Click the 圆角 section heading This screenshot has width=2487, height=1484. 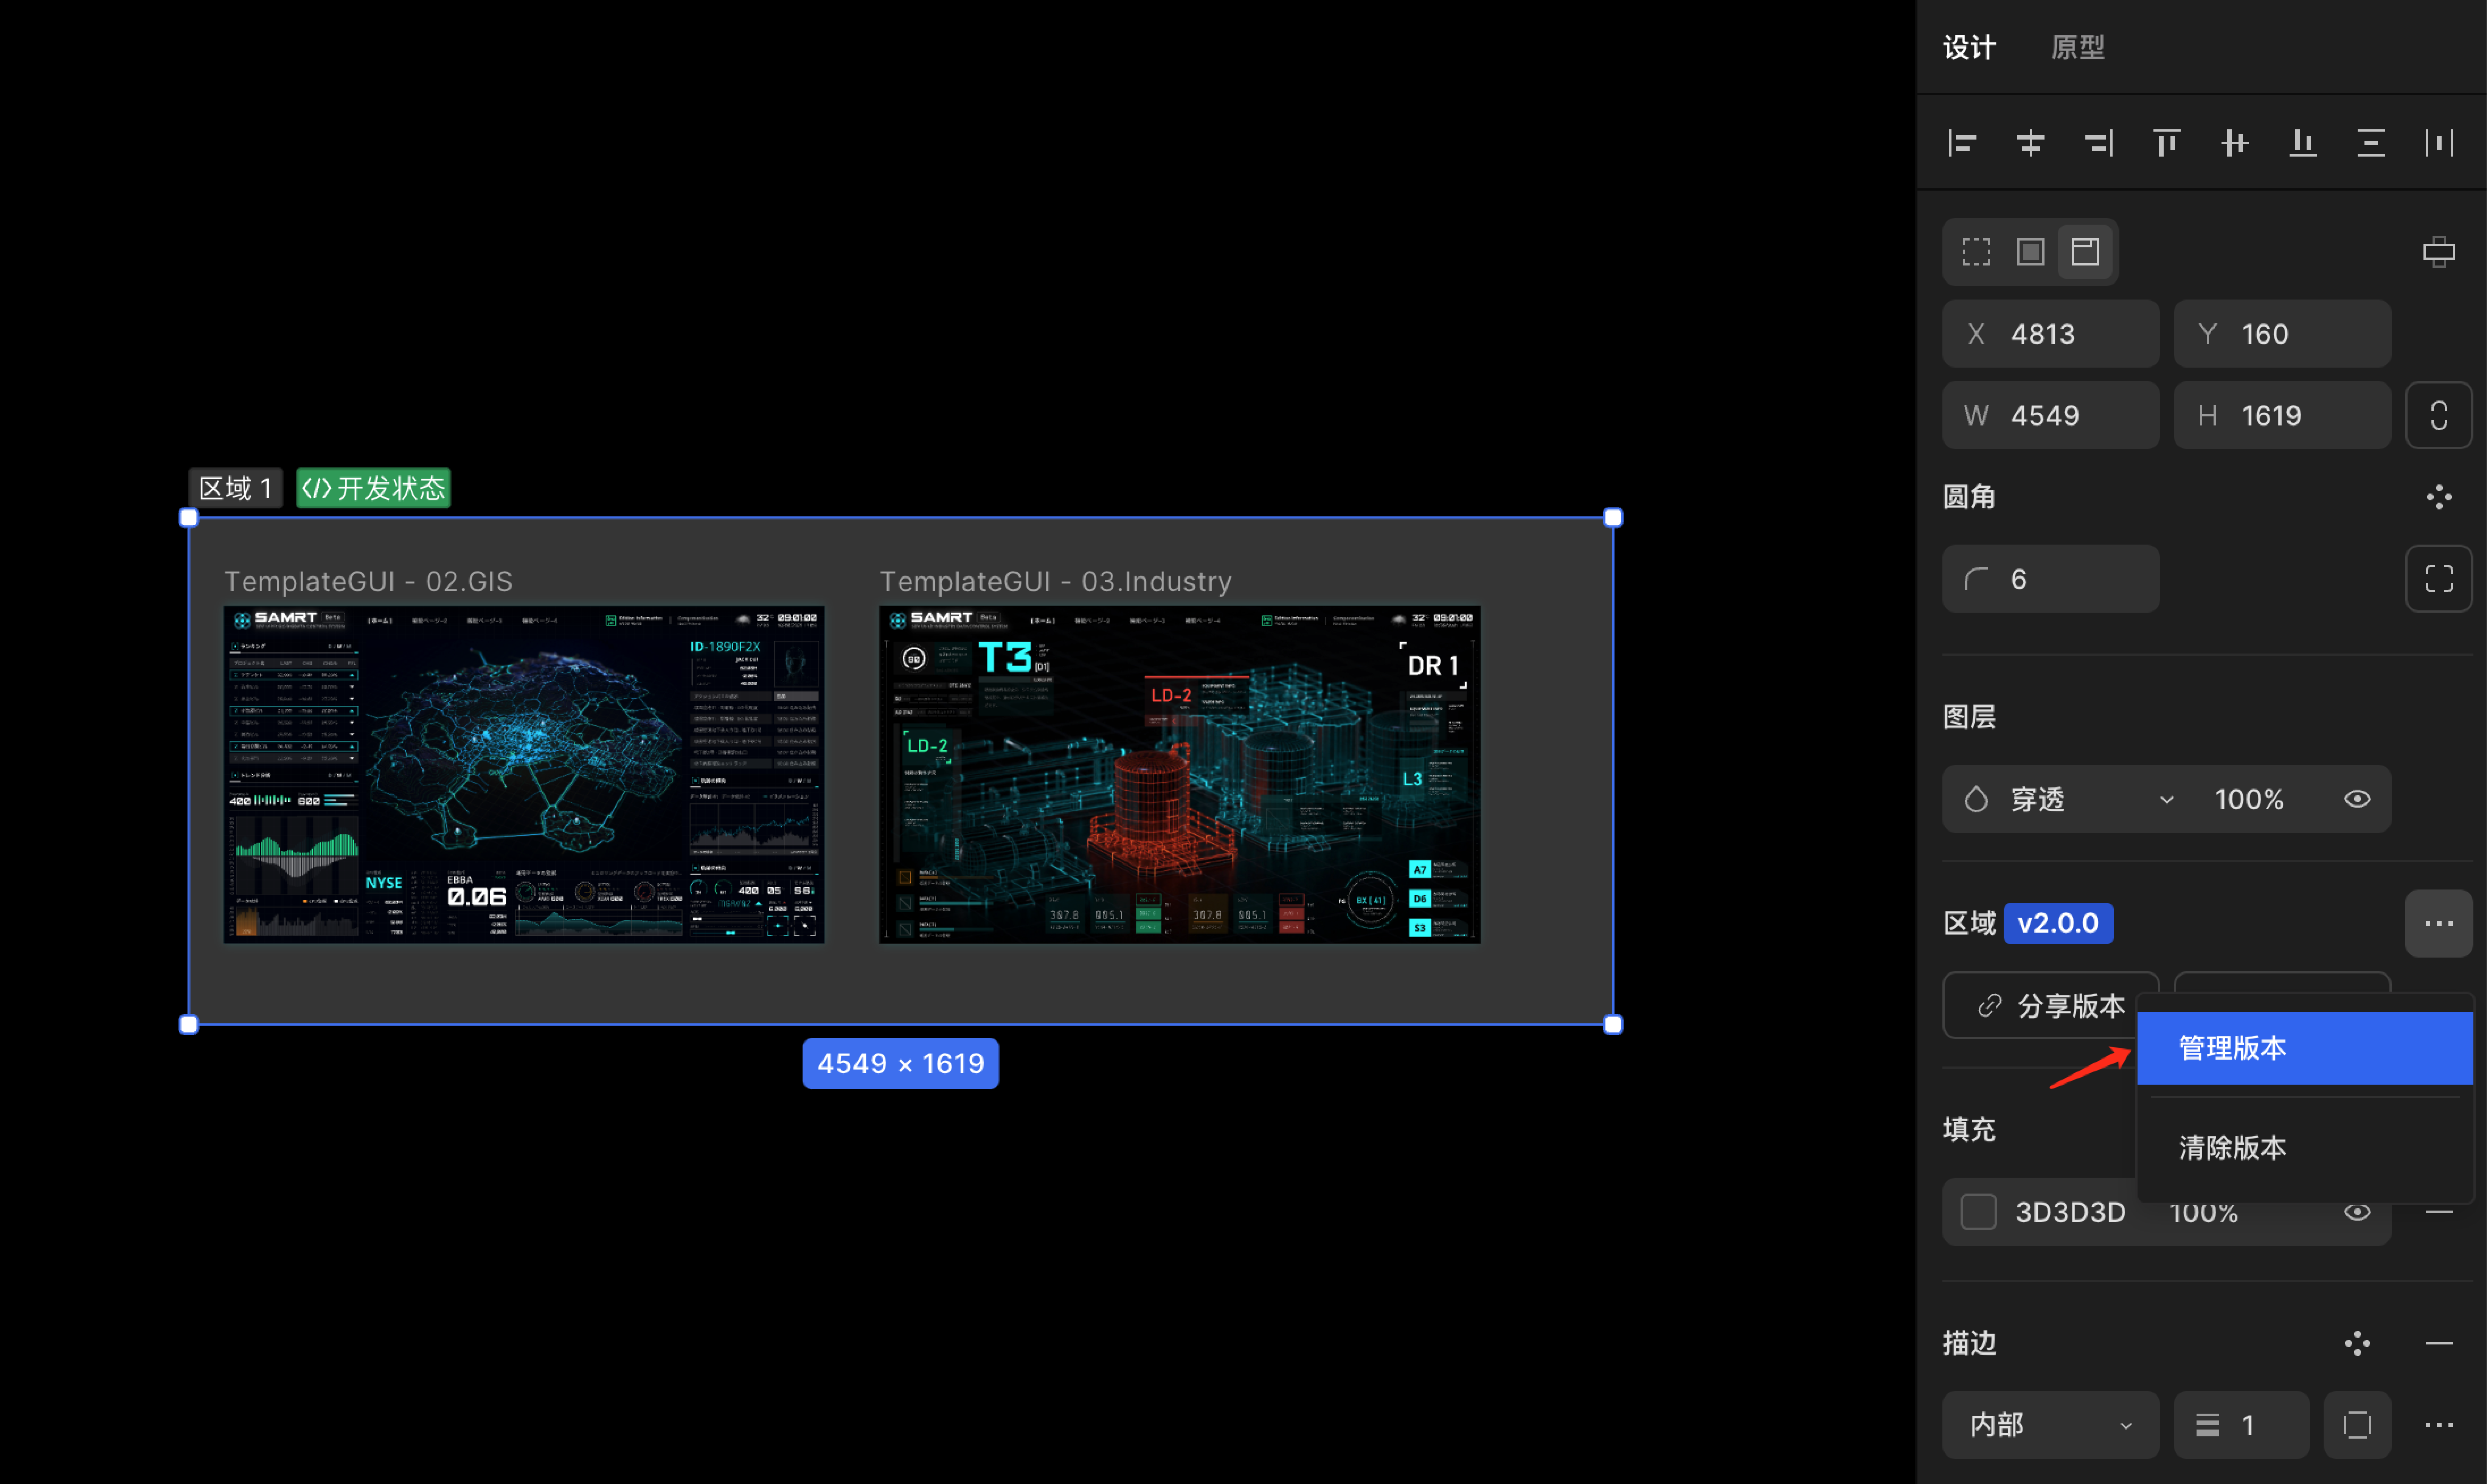tap(1969, 497)
